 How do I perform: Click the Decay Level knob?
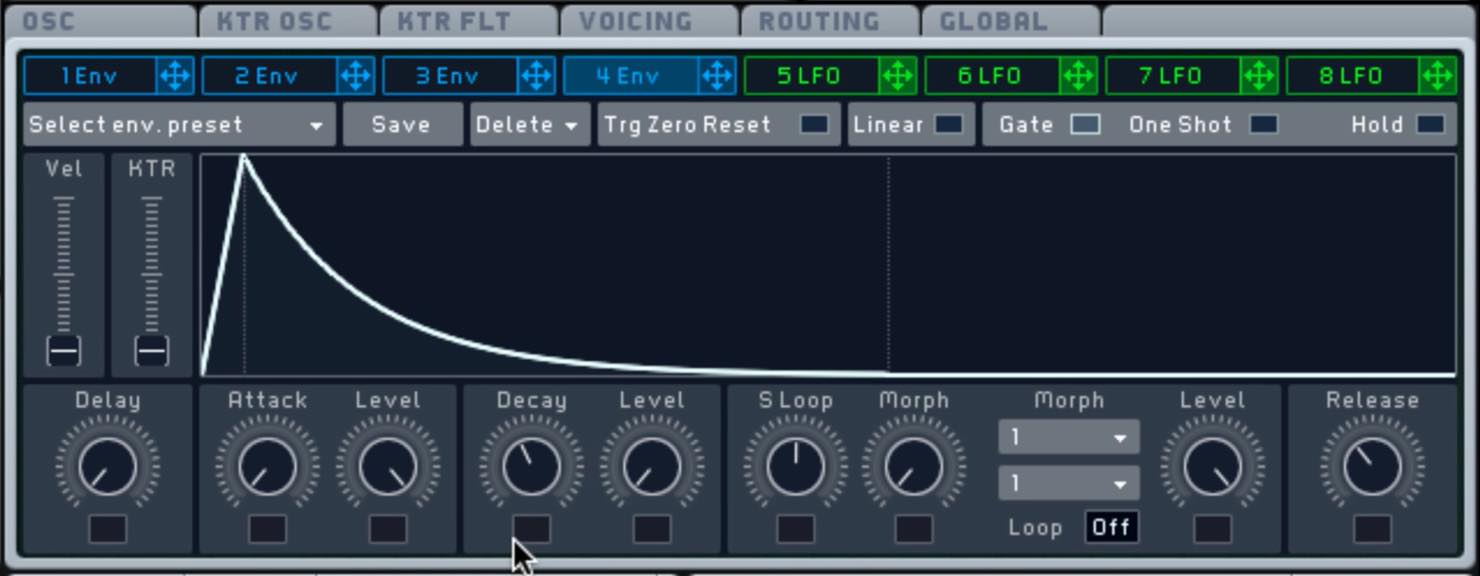652,466
